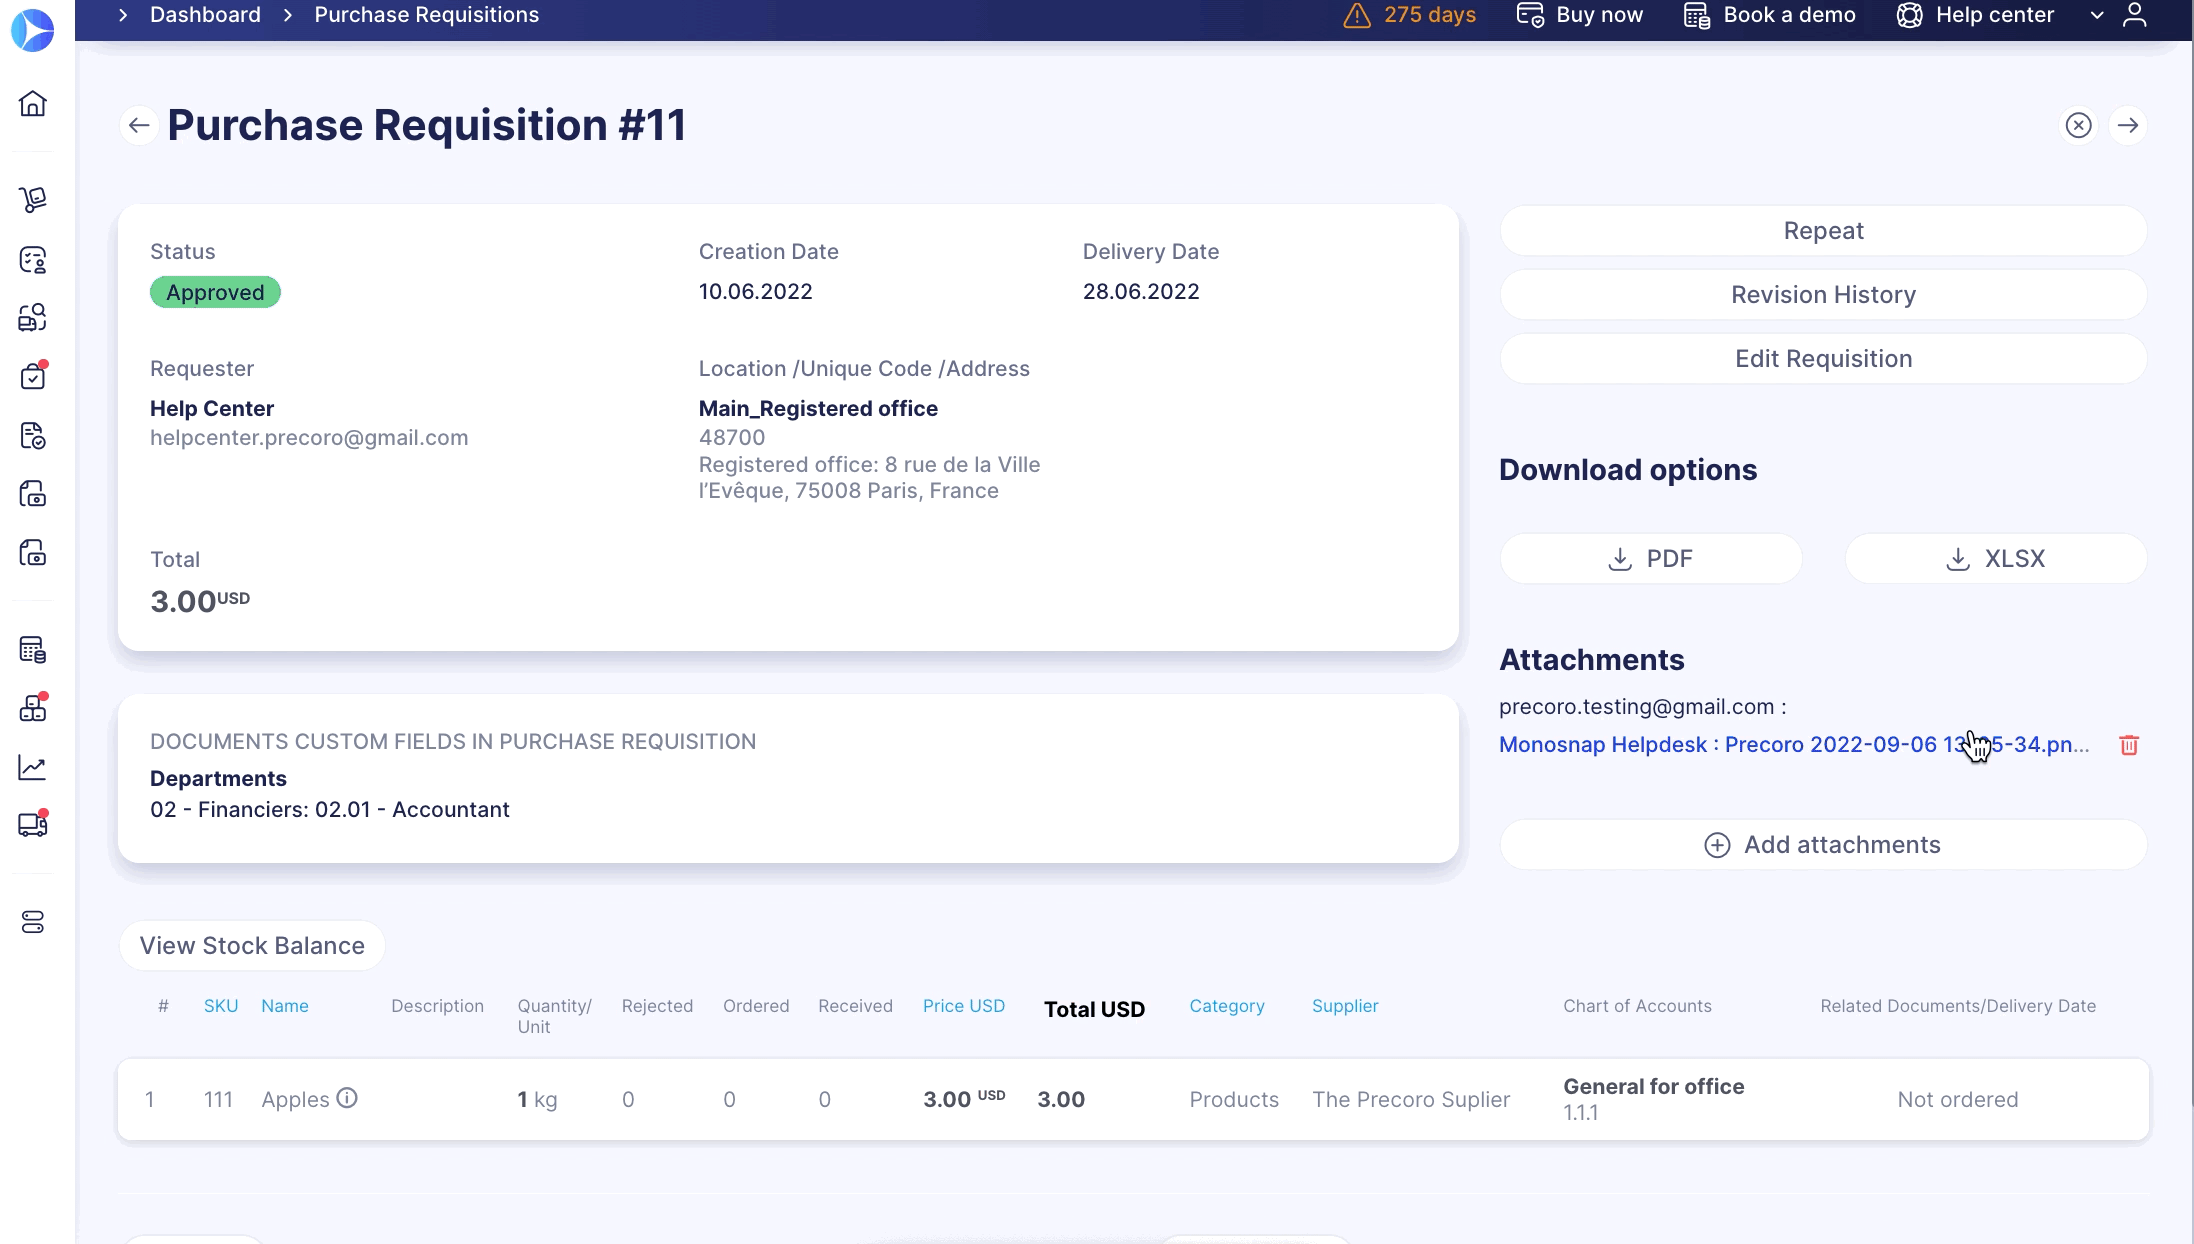Delete the attachment via trash icon
The height and width of the screenshot is (1244, 2194).
click(2128, 744)
